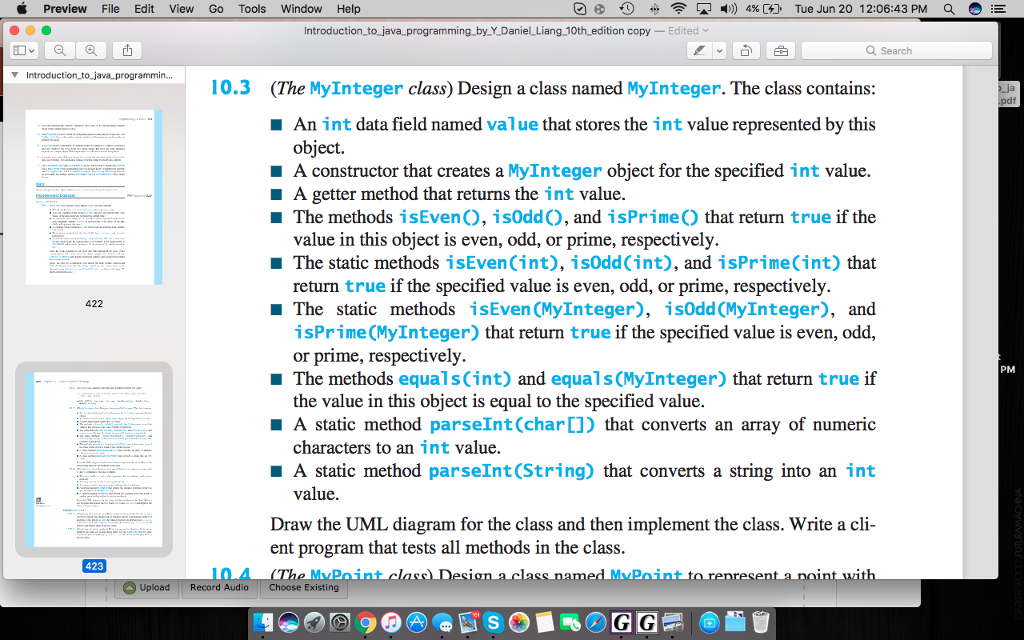1024x640 pixels.
Task: Open the Tools menu
Action: pos(251,9)
